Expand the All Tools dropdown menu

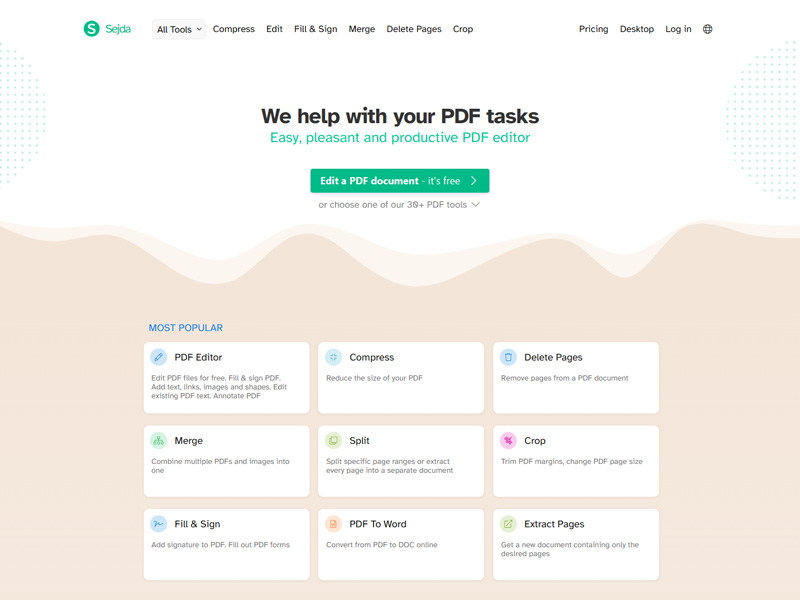[179, 30]
